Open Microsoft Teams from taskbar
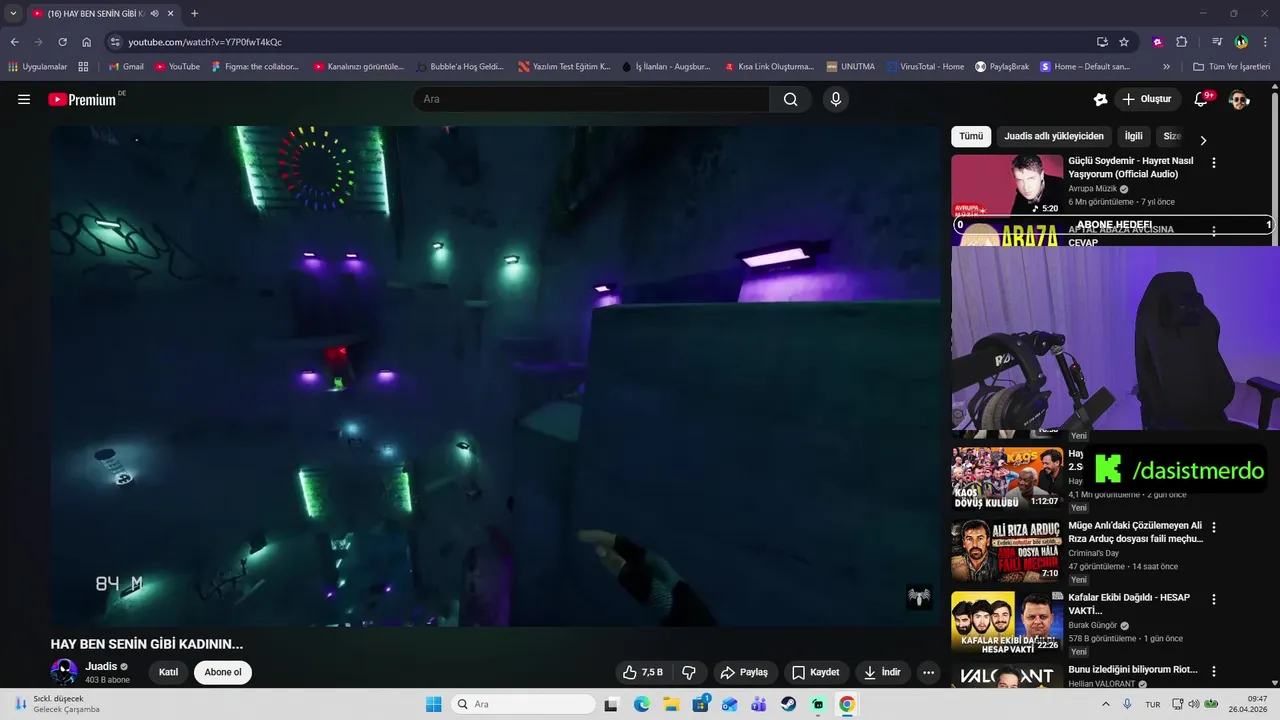Image resolution: width=1280 pixels, height=720 pixels. coord(759,704)
